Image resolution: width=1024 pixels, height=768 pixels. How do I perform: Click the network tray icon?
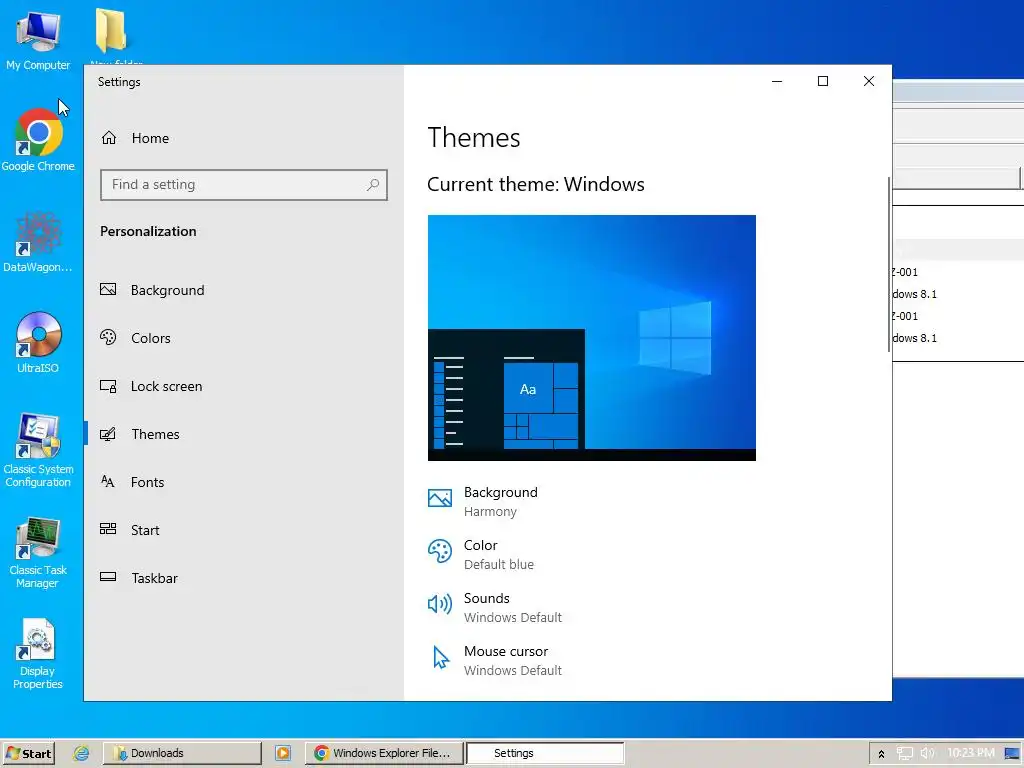pyautogui.click(x=904, y=754)
